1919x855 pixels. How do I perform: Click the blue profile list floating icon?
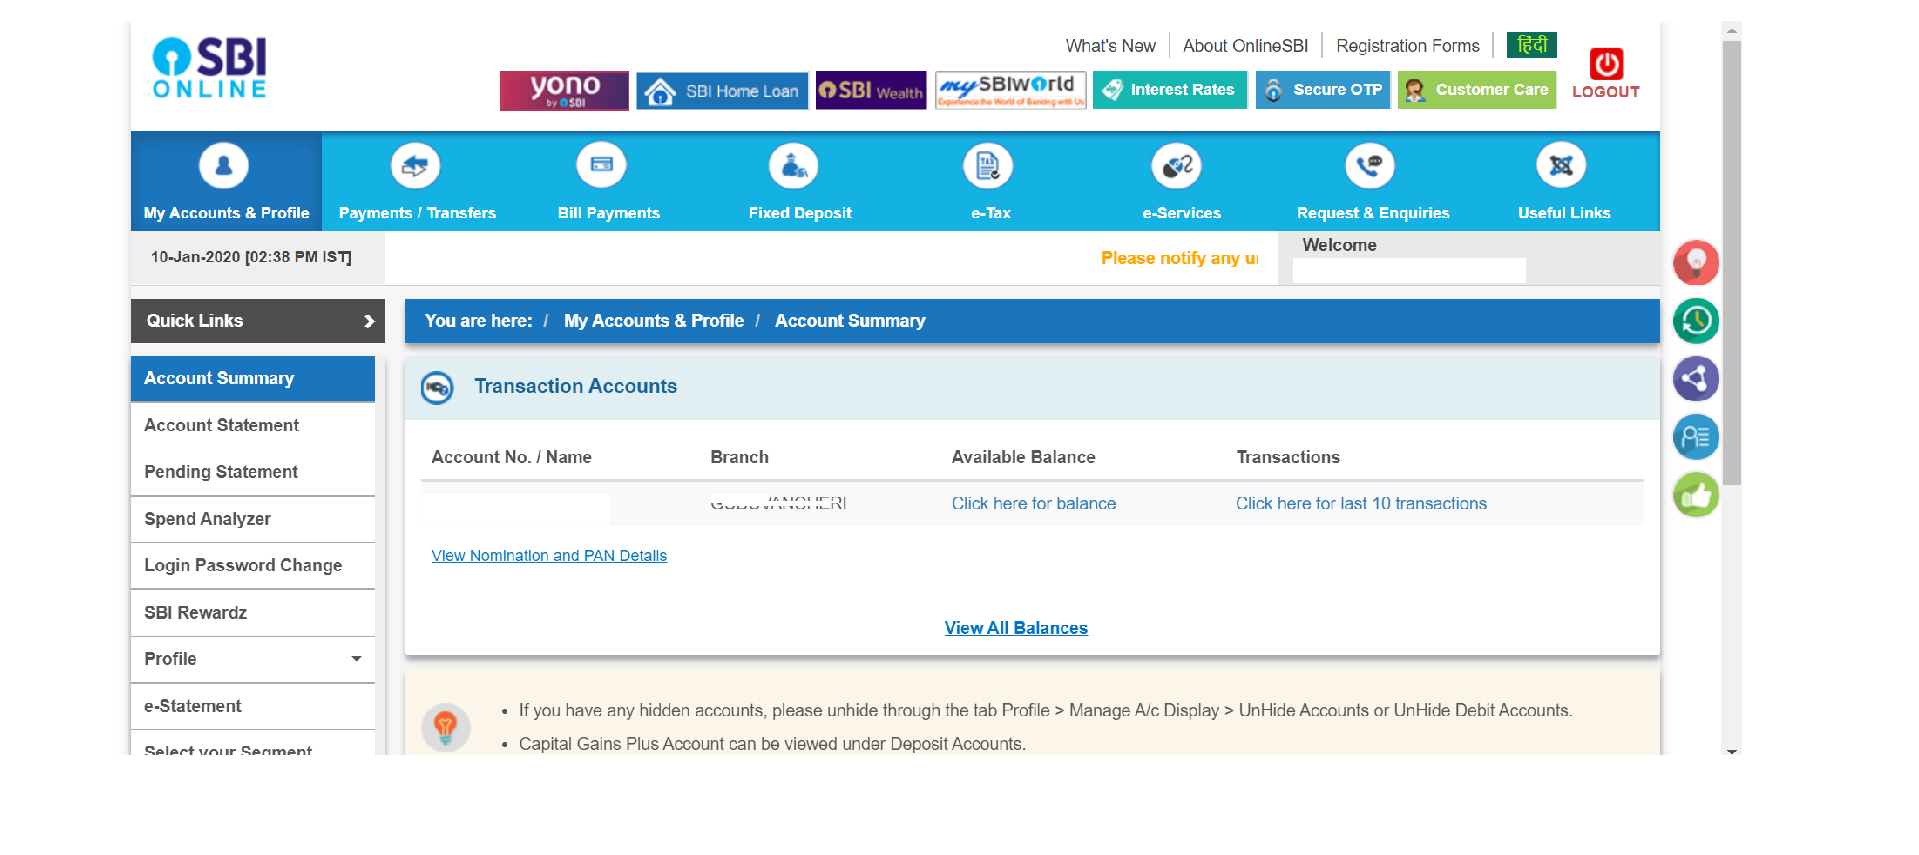[1696, 437]
